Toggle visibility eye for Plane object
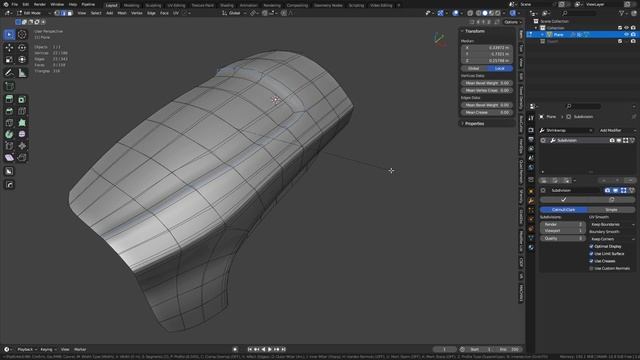Screen dimensions: 640x360 click(x=627, y=35)
